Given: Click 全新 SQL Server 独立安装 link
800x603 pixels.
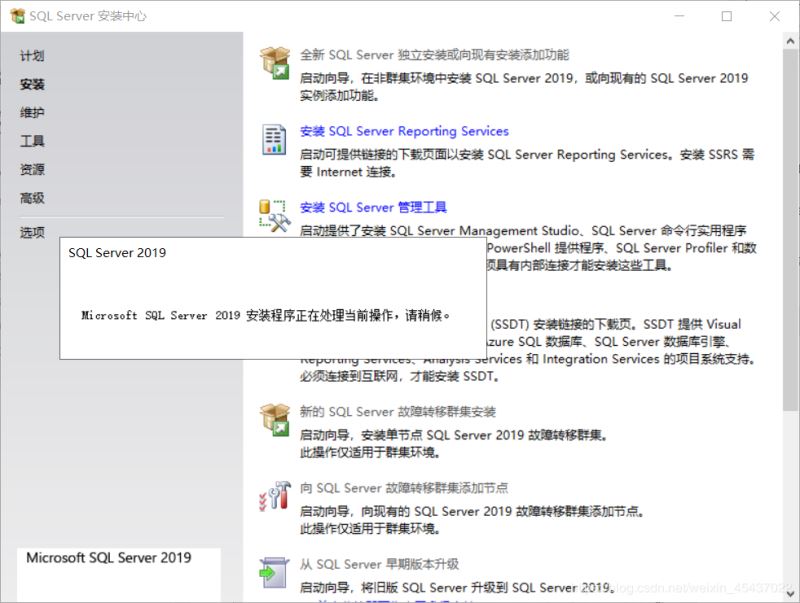Looking at the screenshot, I should (x=434, y=55).
